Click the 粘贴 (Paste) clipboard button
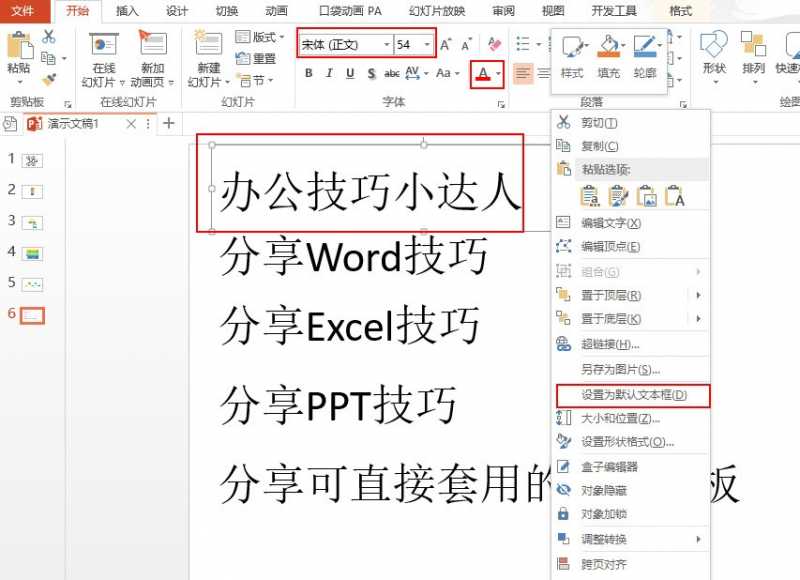This screenshot has width=800, height=580. (x=19, y=57)
